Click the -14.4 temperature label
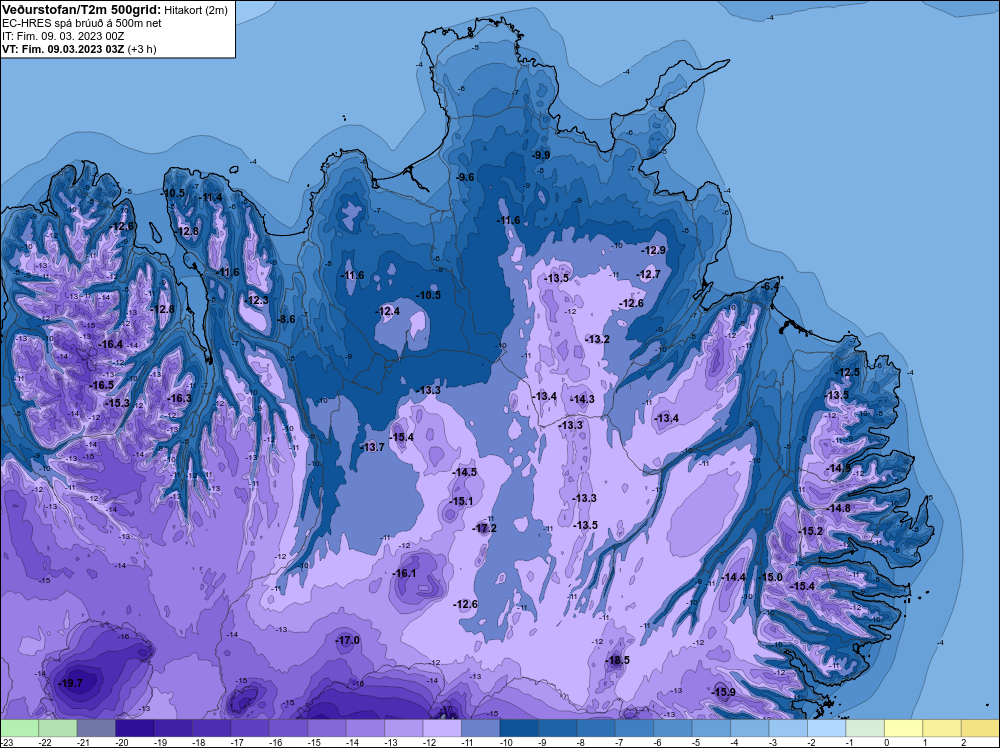Screen dimensions: 1000x748 tap(733, 577)
